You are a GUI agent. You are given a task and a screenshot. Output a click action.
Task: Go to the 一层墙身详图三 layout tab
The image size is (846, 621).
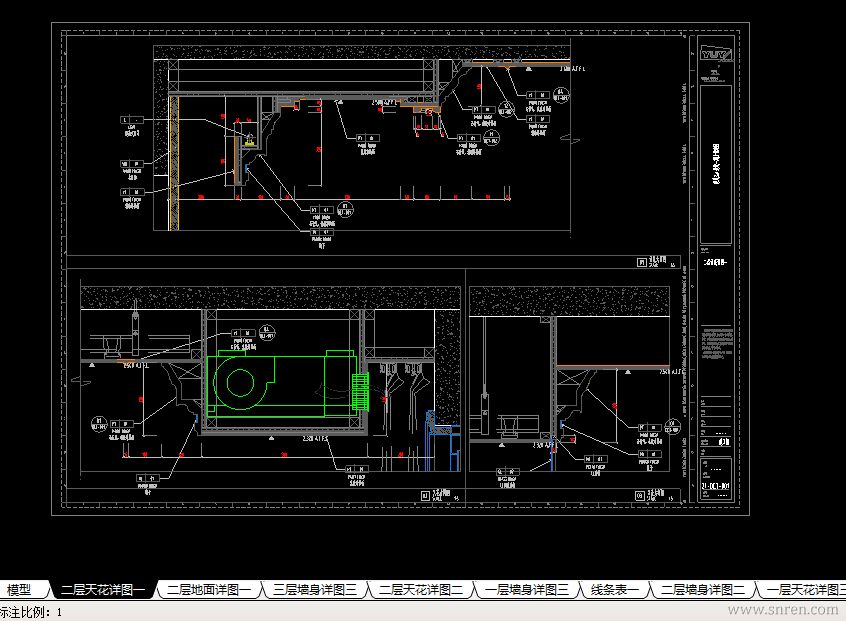click(x=526, y=590)
